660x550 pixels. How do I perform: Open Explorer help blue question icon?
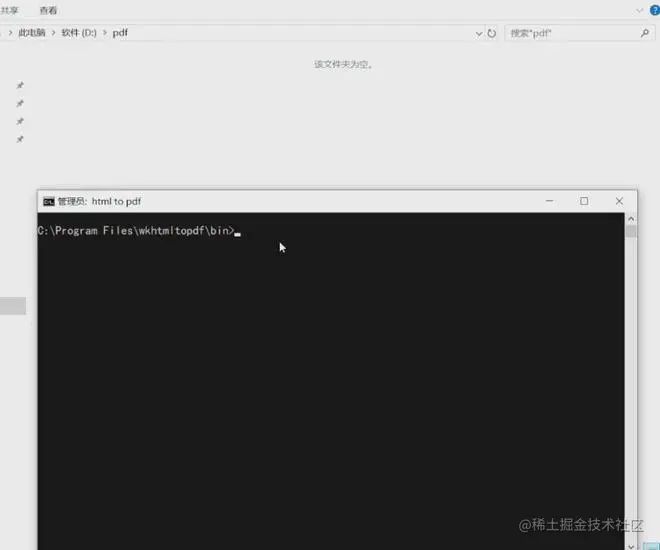click(655, 10)
